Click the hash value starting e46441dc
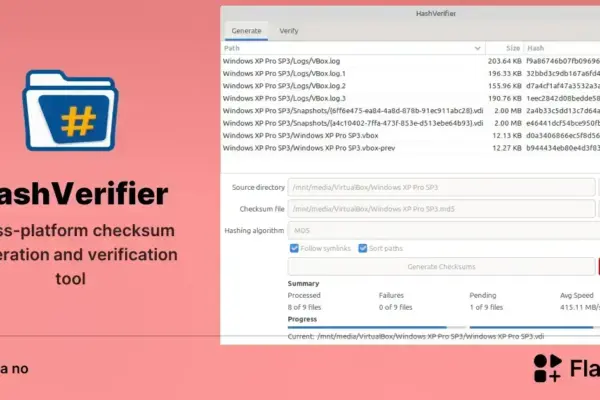 tap(563, 123)
